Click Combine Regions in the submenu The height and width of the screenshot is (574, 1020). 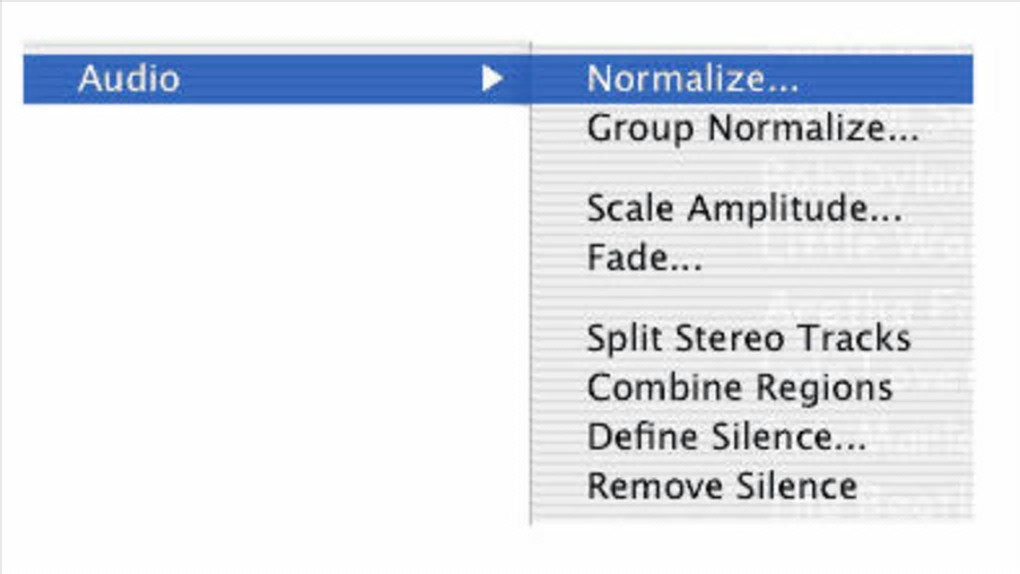739,388
